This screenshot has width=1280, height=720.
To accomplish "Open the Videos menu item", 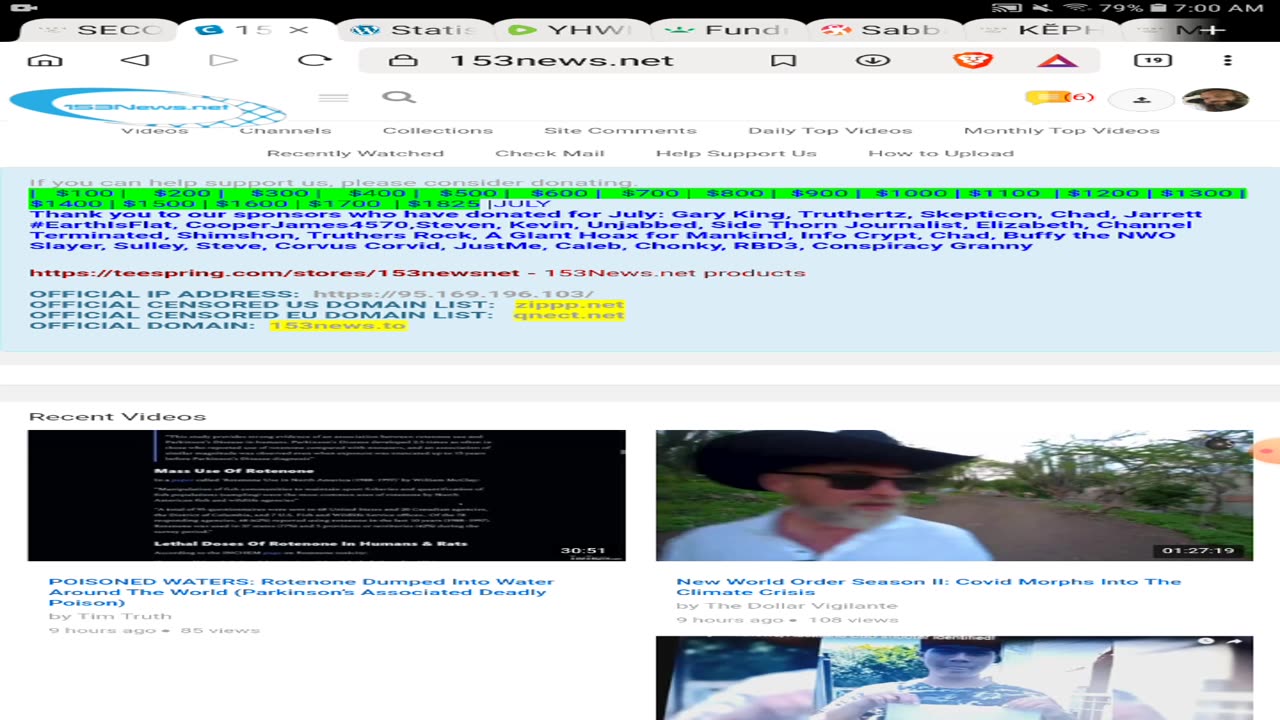I will click(155, 130).
